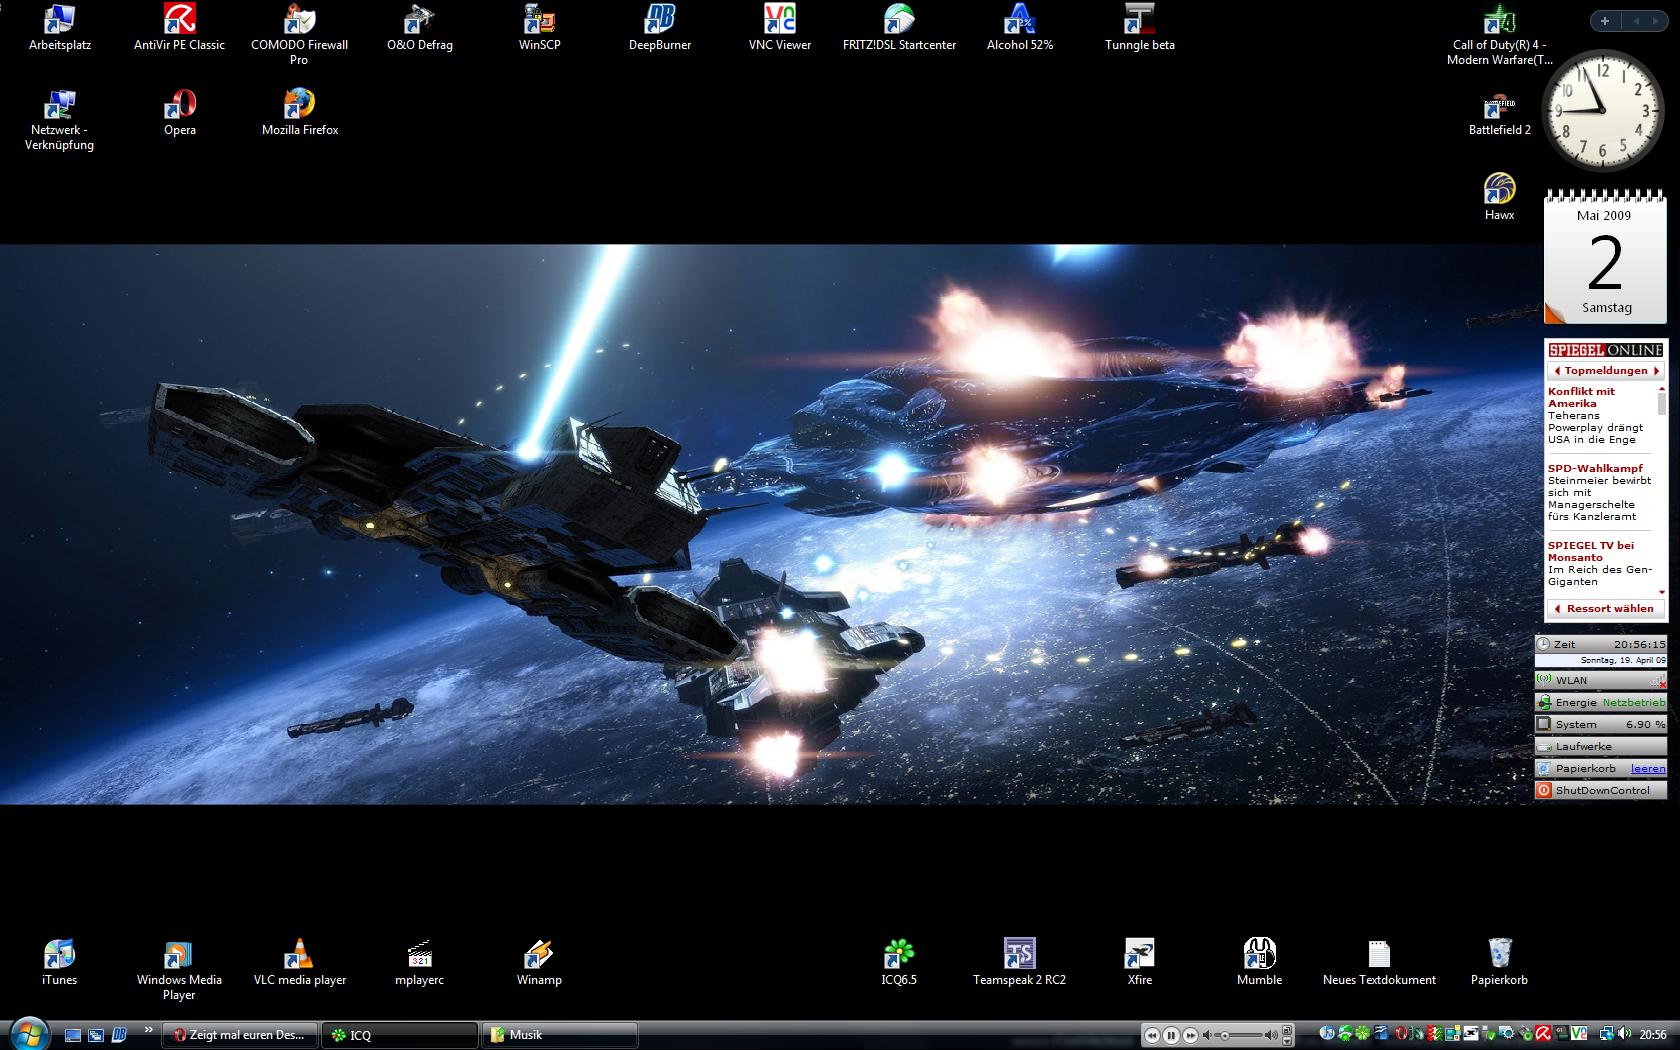
Task: Restore media player from taskbar toolbar
Action: click(1287, 1030)
